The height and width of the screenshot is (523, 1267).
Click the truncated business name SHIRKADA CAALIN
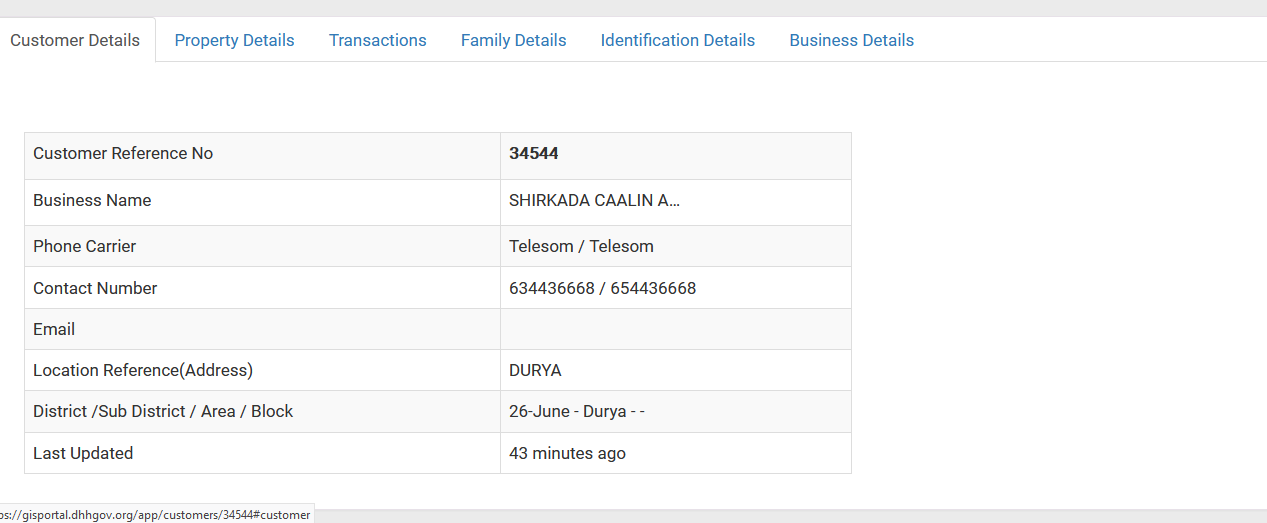point(594,200)
